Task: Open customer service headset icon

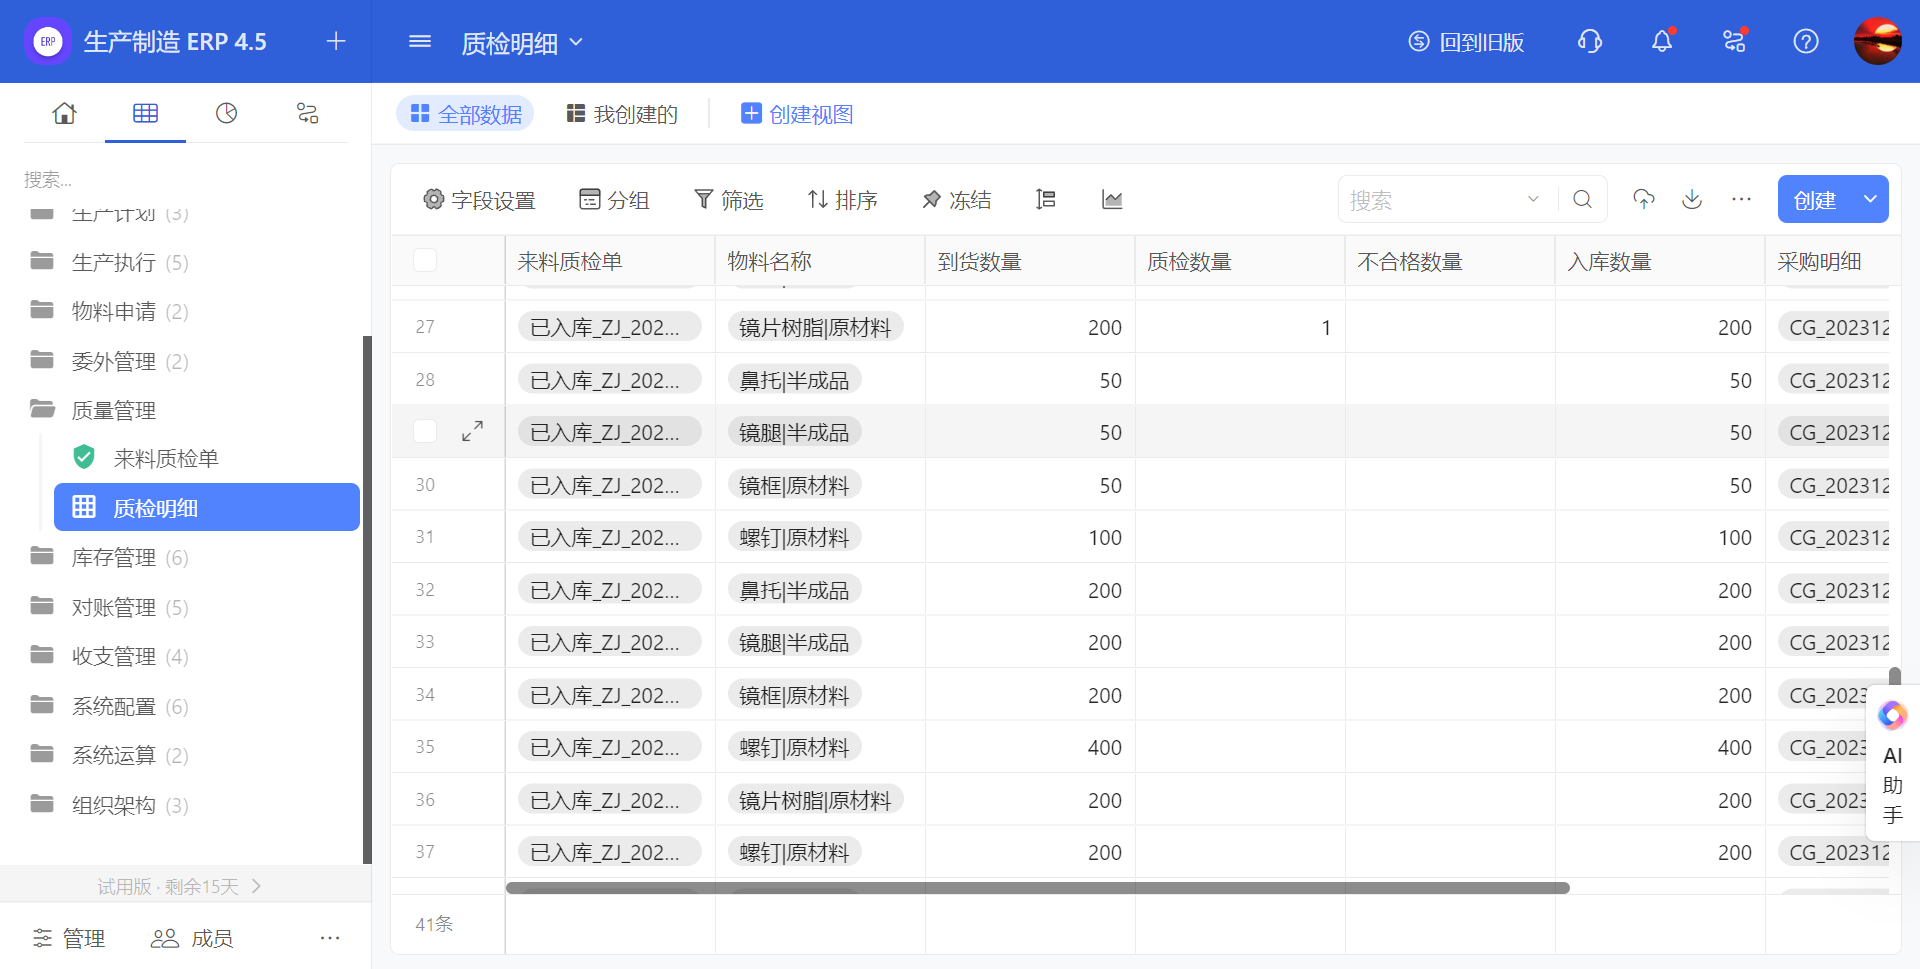Action: coord(1589,42)
